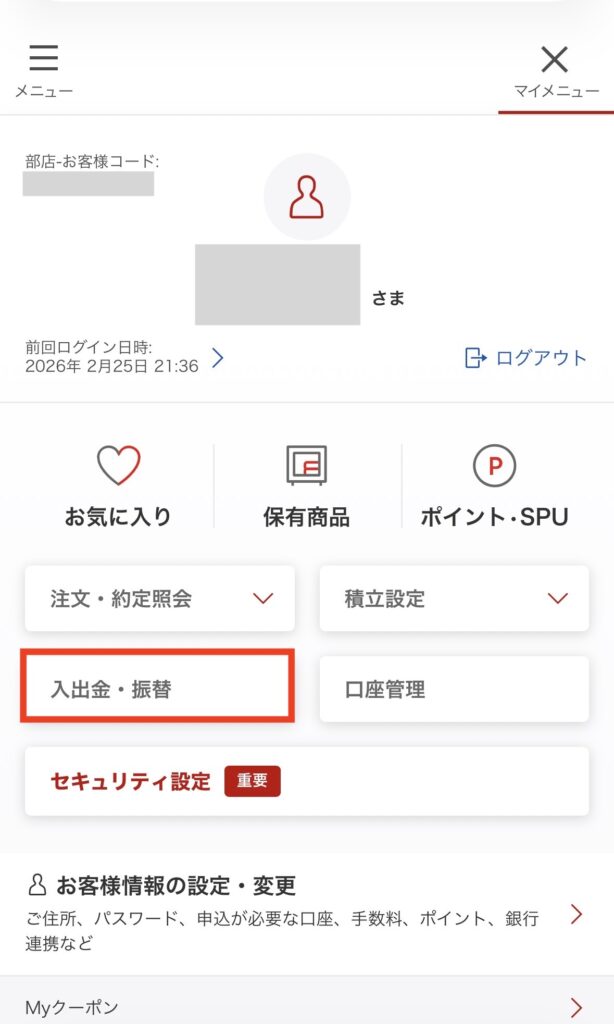Screen dimensions: 614x1024
Task: Open the hamburger メニュー icon
Action: (43, 58)
